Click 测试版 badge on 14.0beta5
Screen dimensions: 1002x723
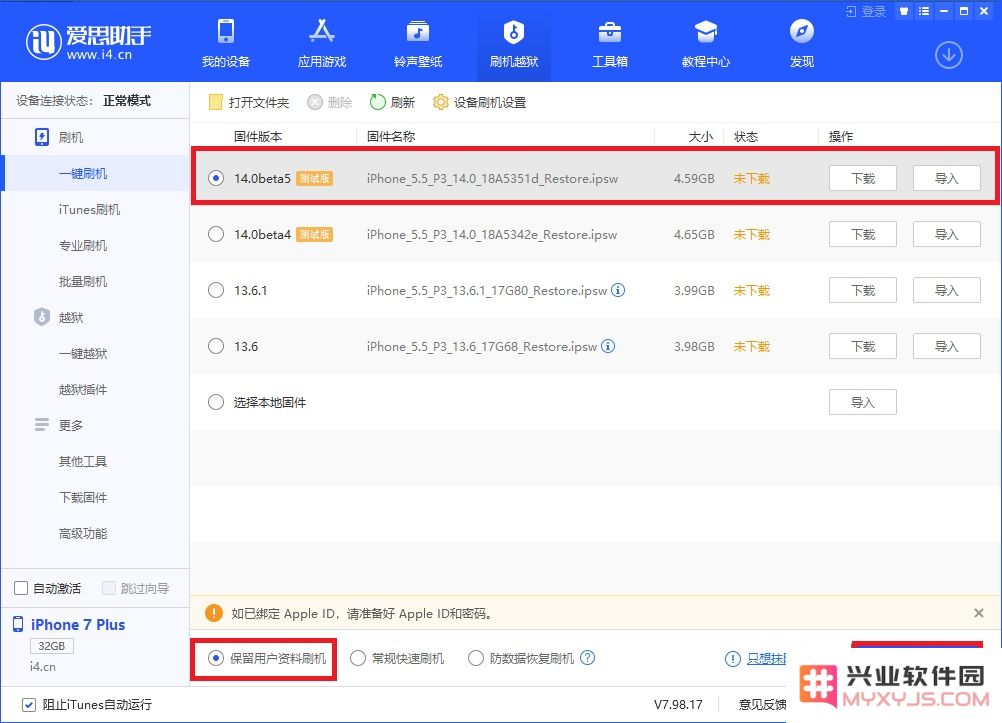(314, 178)
